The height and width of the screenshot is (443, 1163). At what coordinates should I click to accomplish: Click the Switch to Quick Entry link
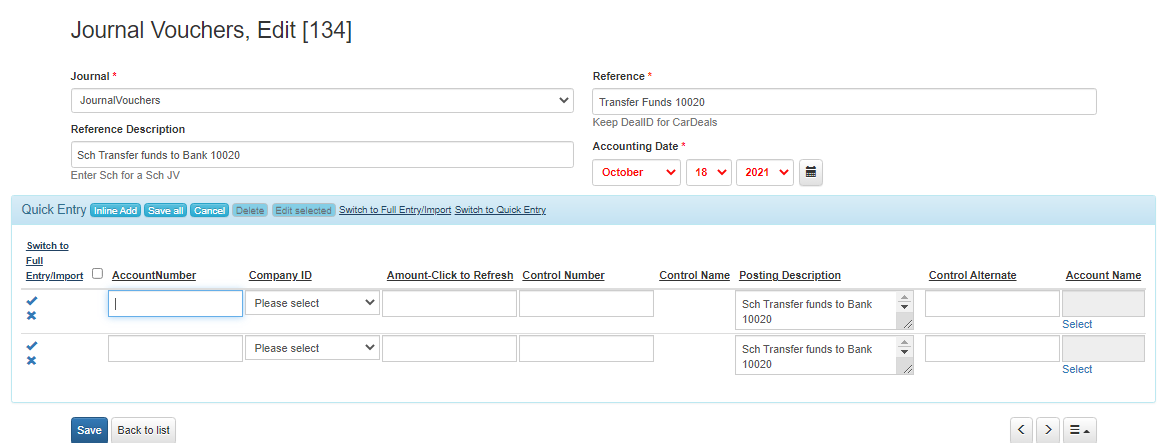coord(500,210)
